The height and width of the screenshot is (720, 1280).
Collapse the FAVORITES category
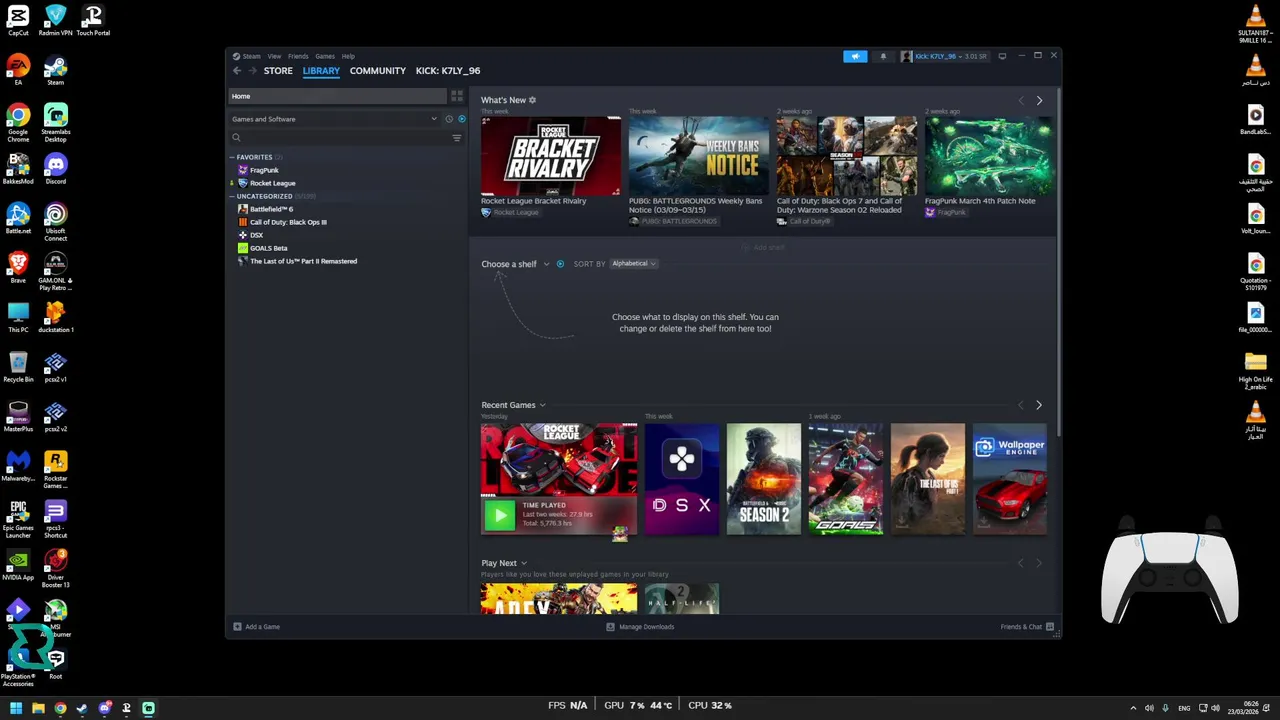click(232, 157)
